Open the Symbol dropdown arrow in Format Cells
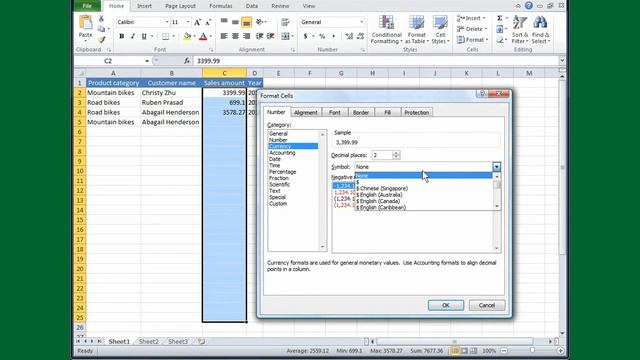 pyautogui.click(x=496, y=167)
